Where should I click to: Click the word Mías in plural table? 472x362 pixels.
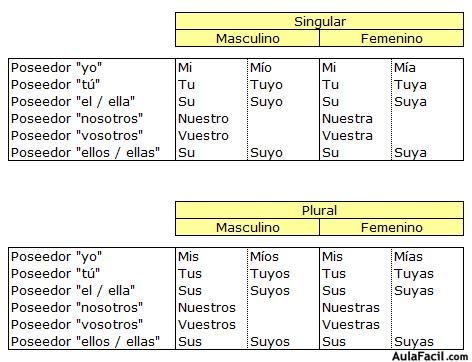[x=408, y=257]
